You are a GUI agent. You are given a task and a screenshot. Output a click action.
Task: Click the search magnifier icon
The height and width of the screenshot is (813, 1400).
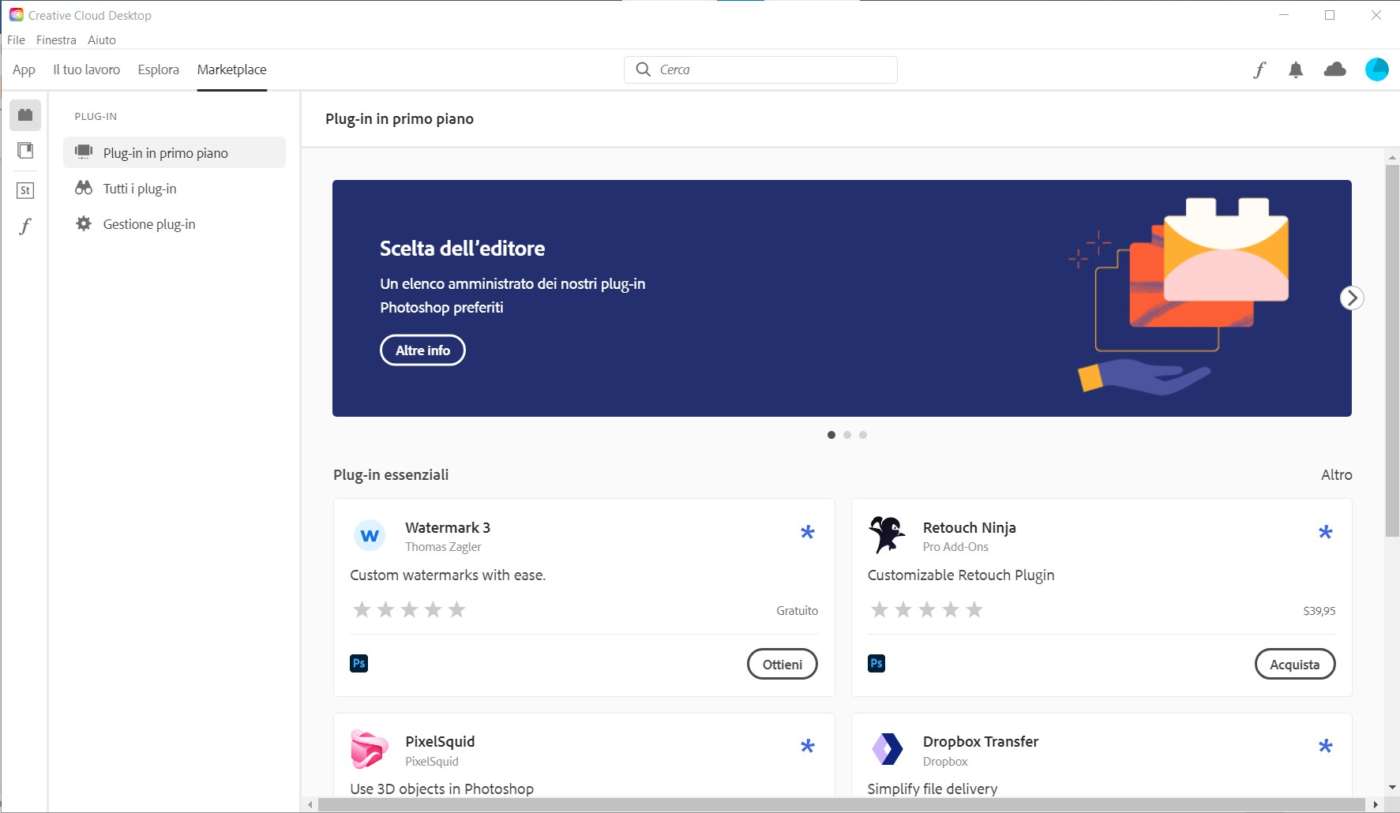[643, 70]
